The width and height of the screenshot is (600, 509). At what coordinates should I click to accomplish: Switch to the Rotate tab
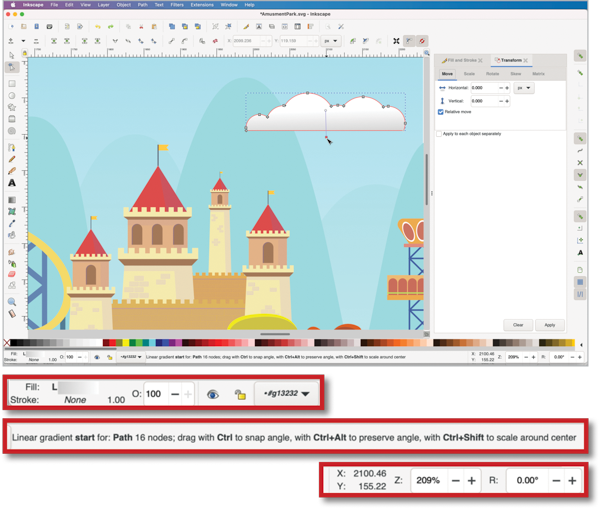(x=492, y=73)
